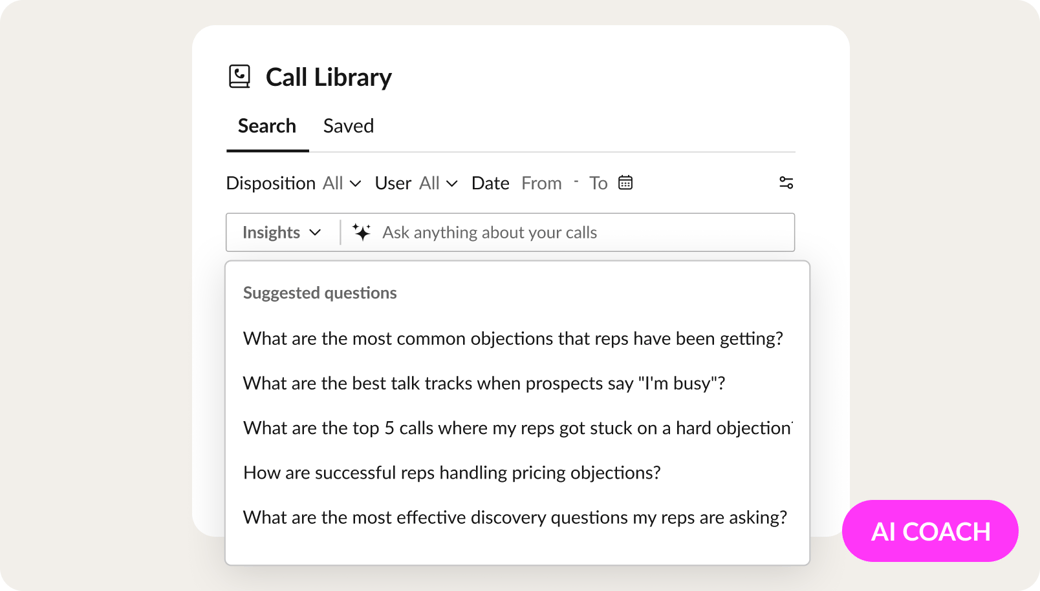Click the Suggested questions header label
Viewport: 1040px width, 591px height.
tap(320, 293)
